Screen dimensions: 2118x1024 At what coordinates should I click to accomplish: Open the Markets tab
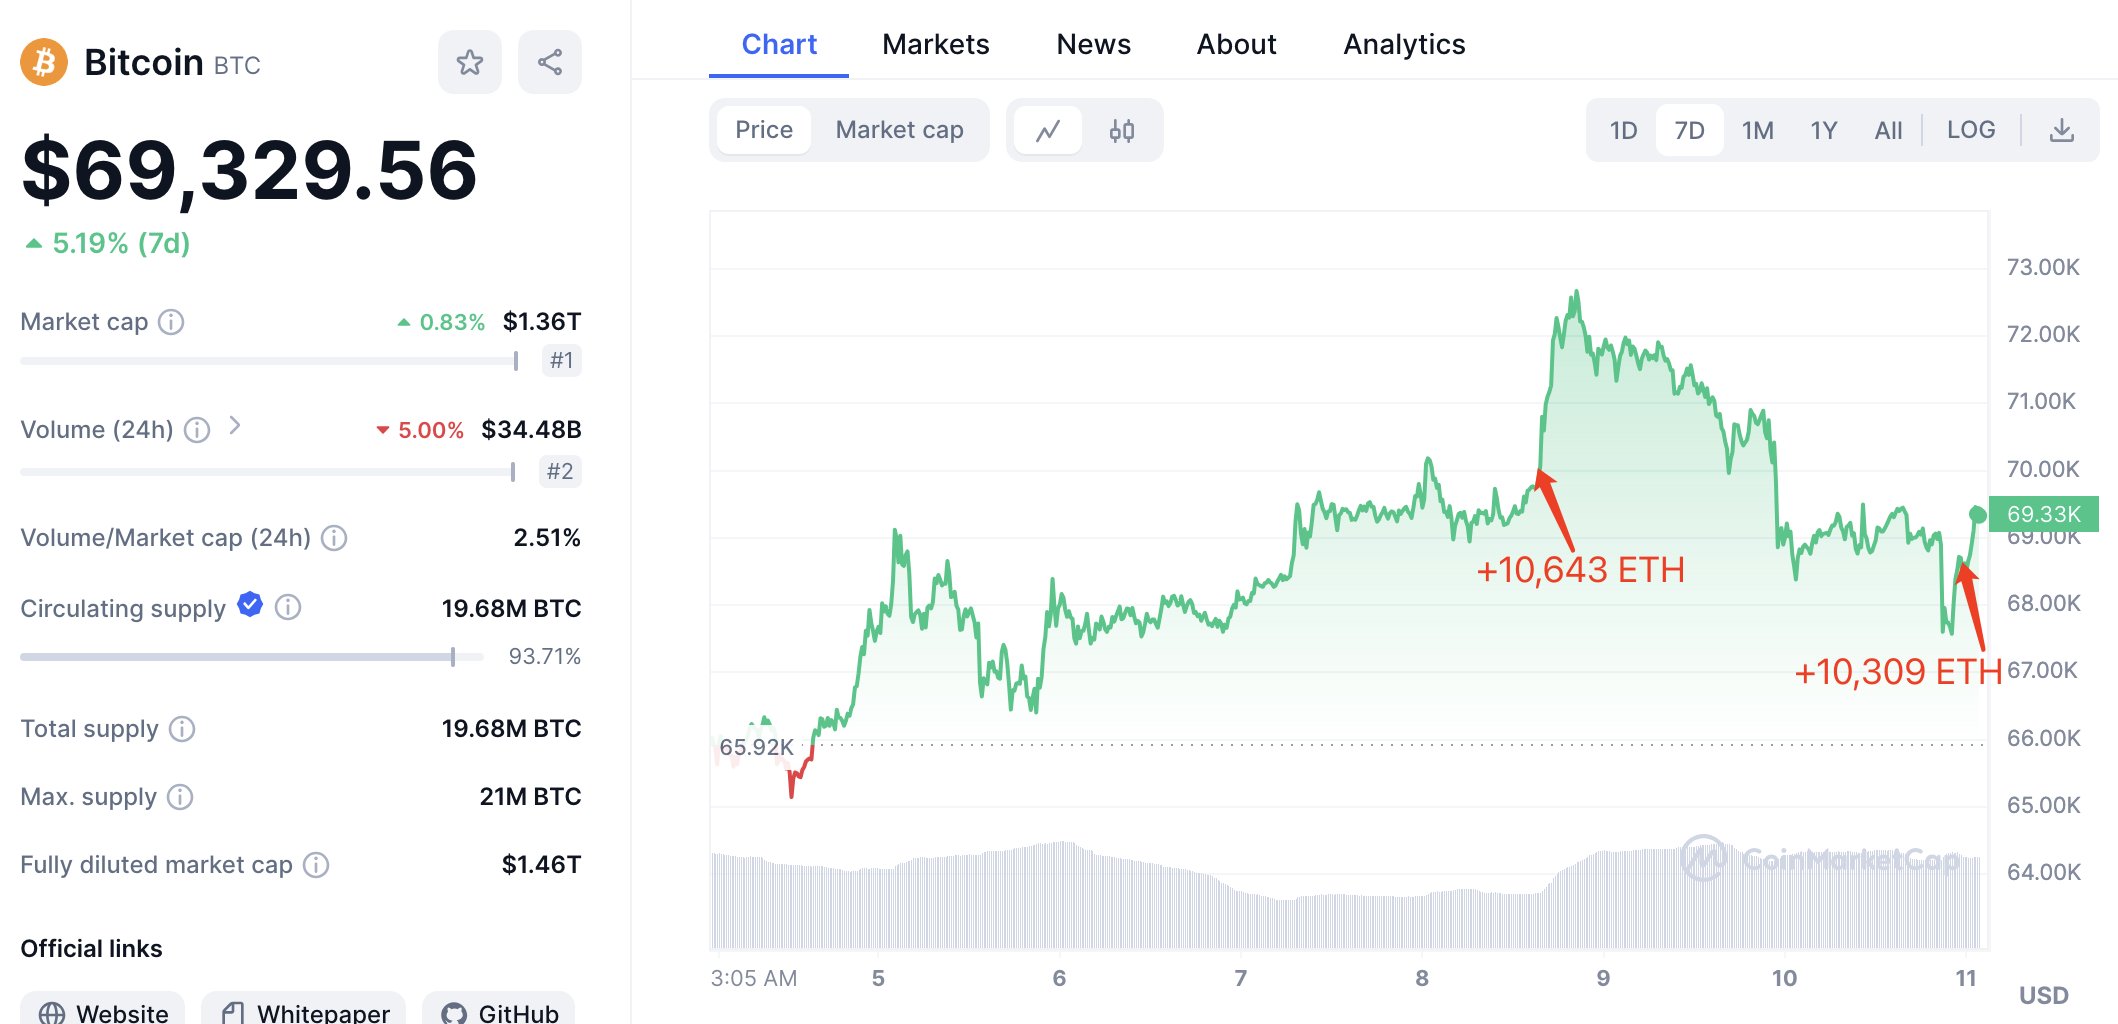pos(935,44)
